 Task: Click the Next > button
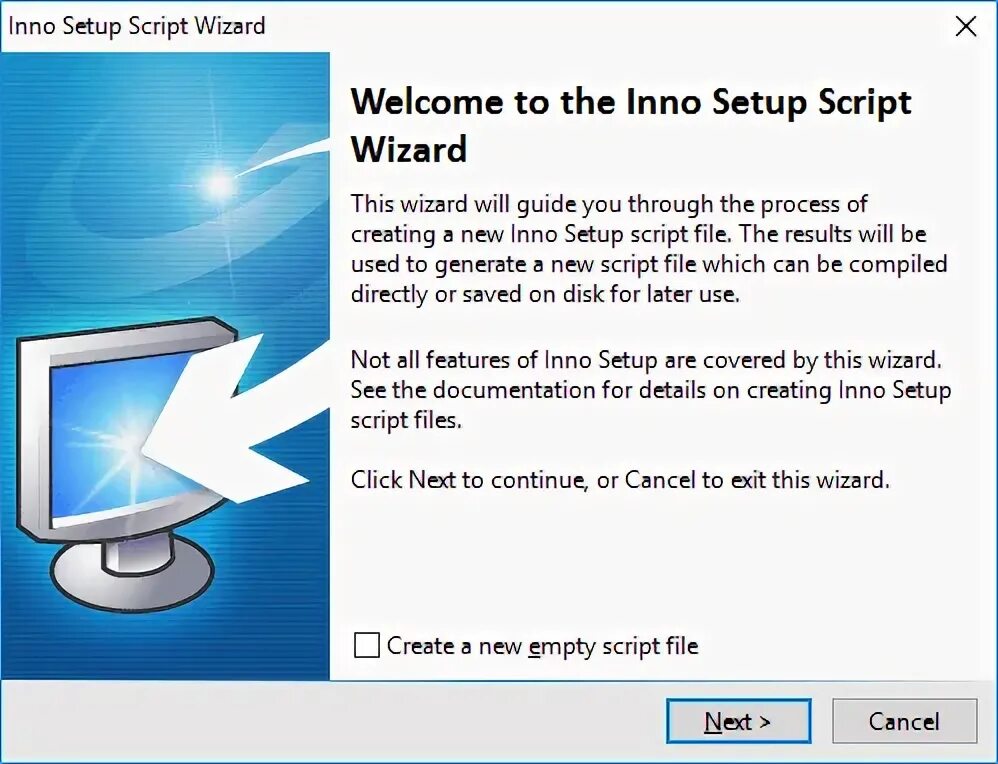pos(738,721)
